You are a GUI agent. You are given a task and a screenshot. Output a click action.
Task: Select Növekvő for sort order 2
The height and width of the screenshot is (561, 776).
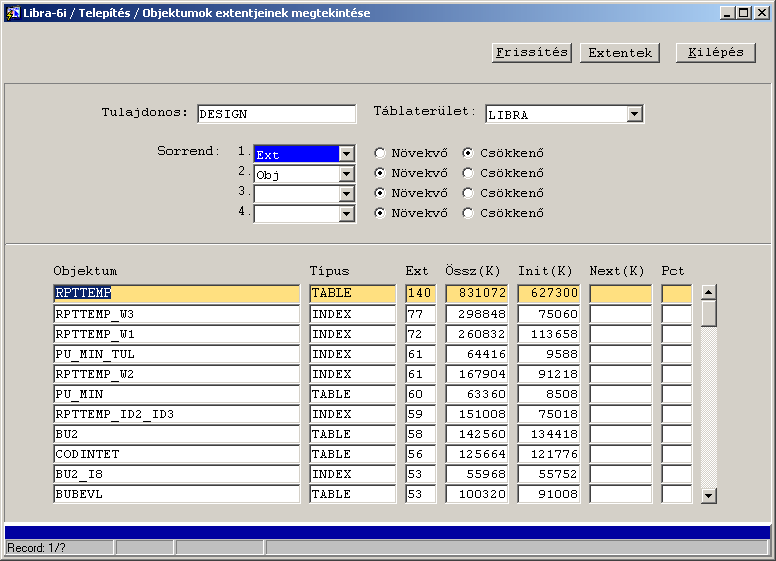coord(380,173)
